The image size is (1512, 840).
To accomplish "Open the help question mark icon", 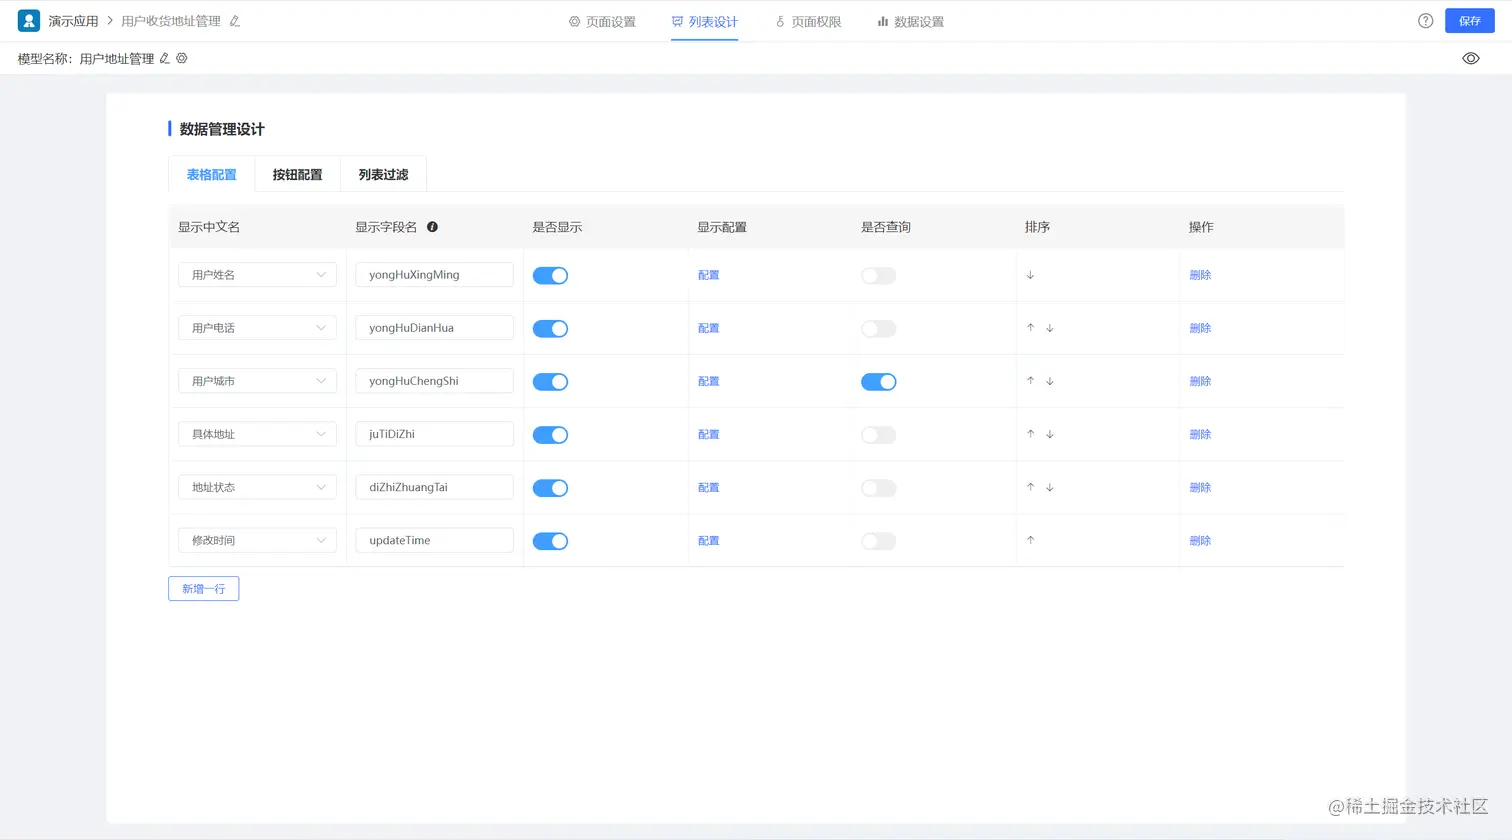I will [x=1426, y=21].
